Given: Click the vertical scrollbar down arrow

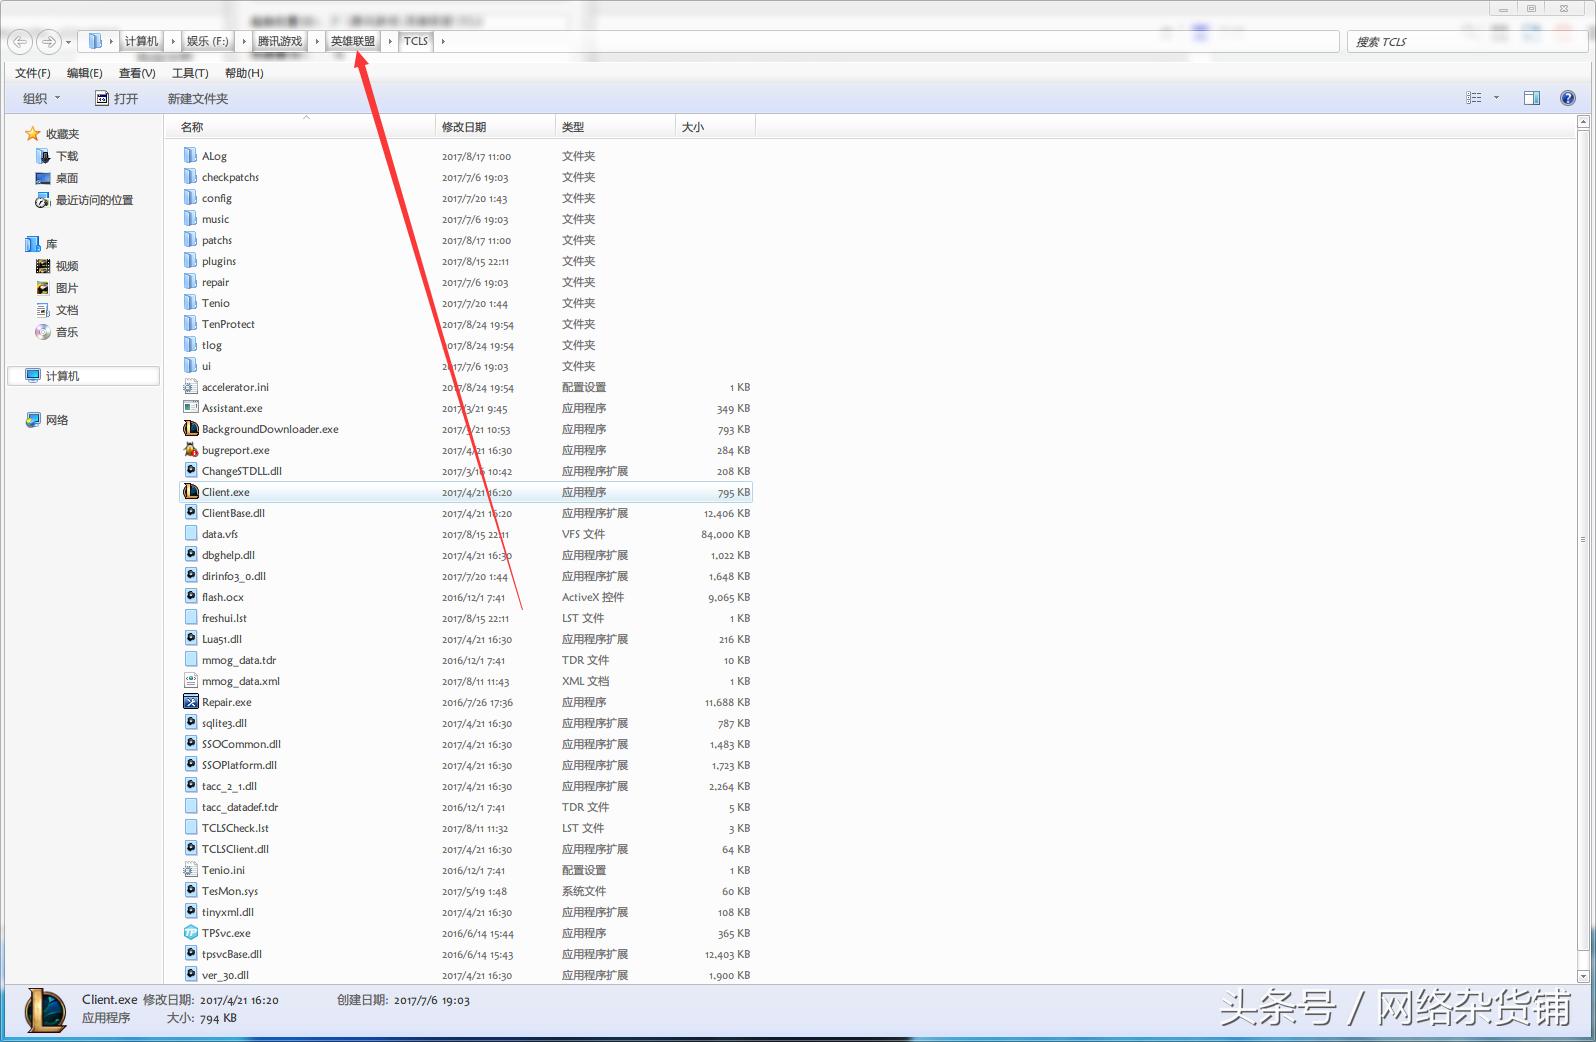Looking at the screenshot, I should click(x=1583, y=975).
